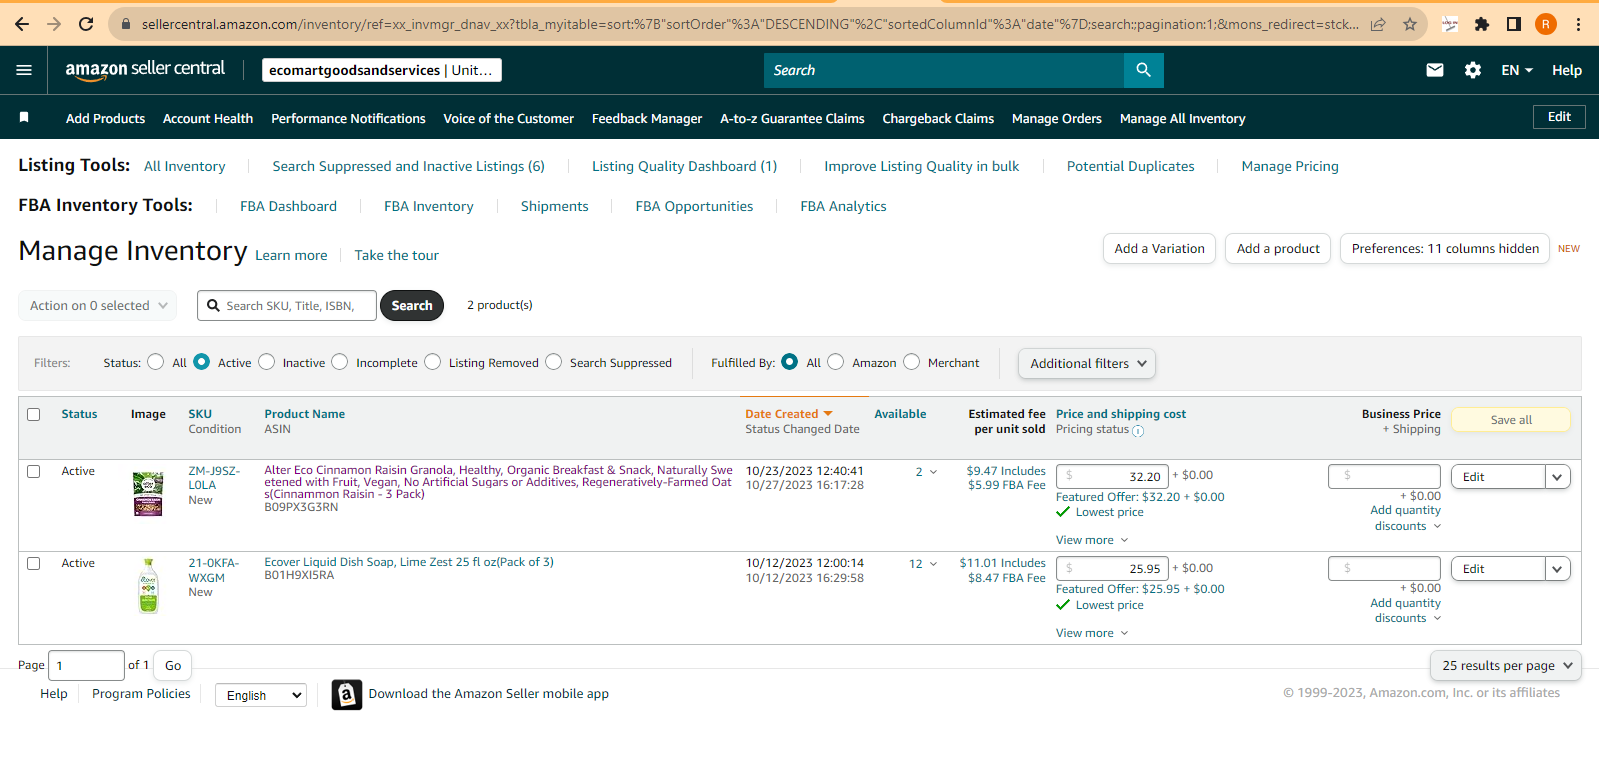Expand available quantity 12 chevron
The height and width of the screenshot is (773, 1599).
pyautogui.click(x=934, y=564)
